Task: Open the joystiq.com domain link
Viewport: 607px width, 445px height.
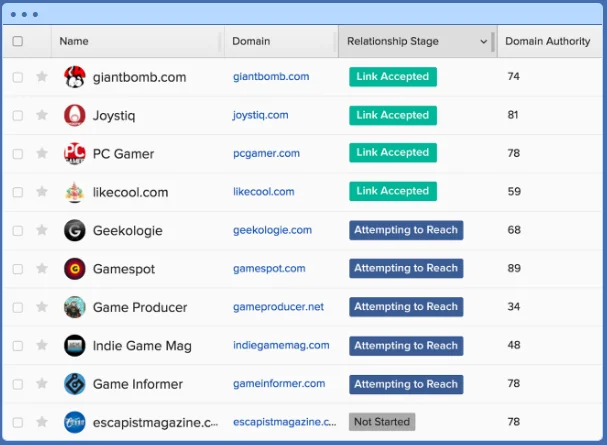Action: click(x=261, y=115)
